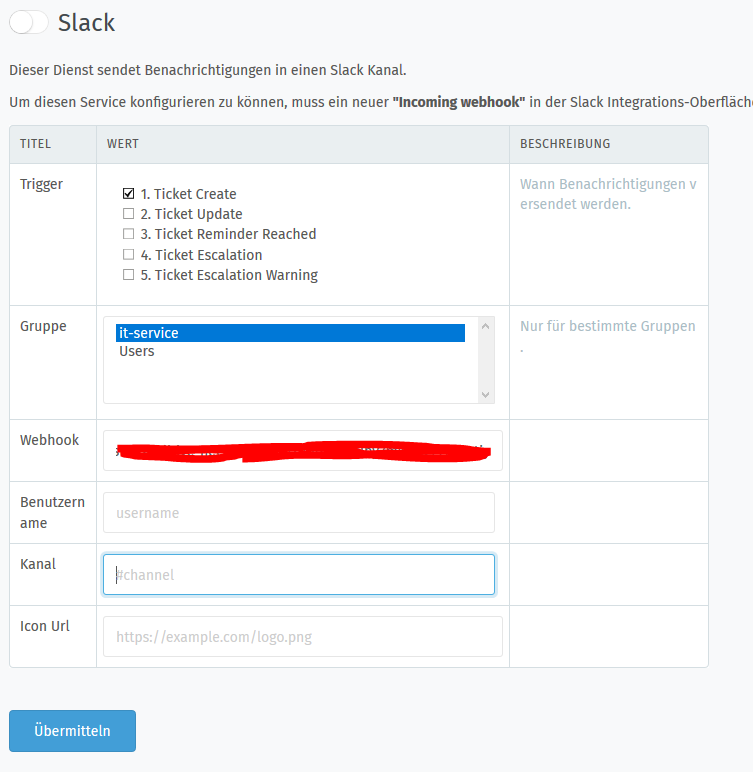Check the Ticket Escalation trigger

[x=128, y=255]
